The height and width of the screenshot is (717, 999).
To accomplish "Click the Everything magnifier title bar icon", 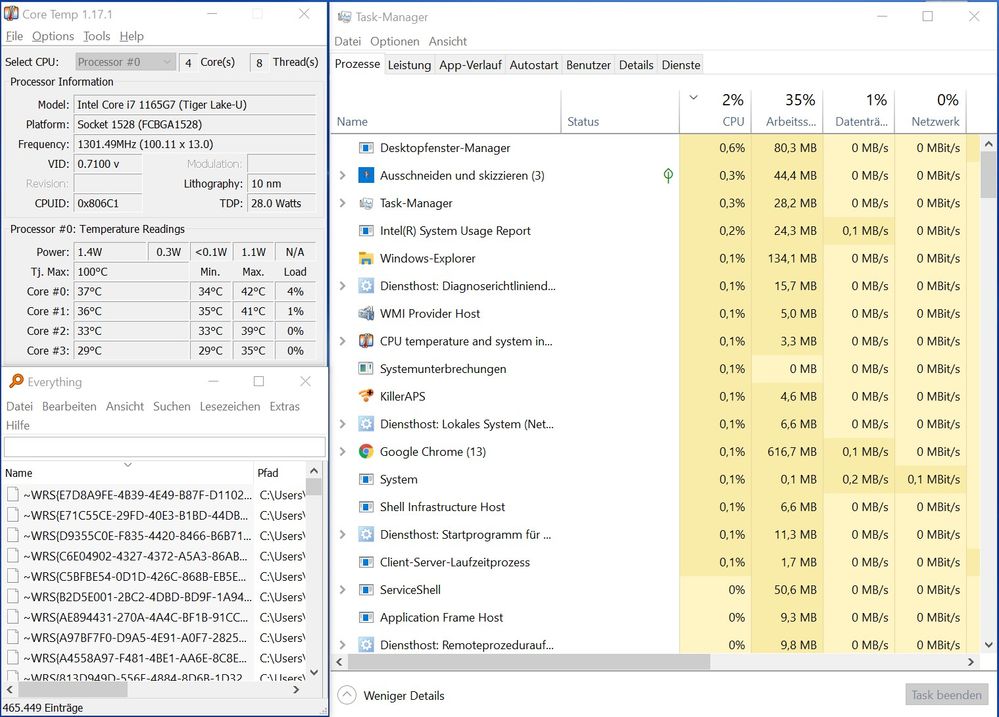I will pos(16,381).
